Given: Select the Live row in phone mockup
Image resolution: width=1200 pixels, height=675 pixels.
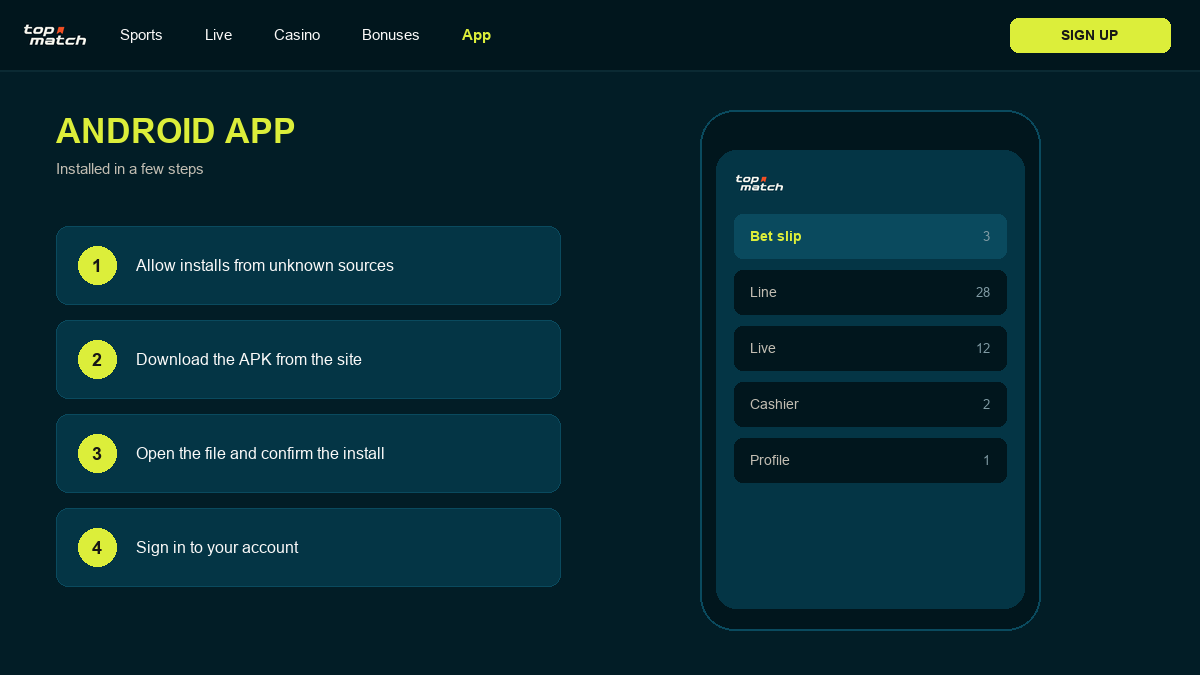Looking at the screenshot, I should 870,349.
